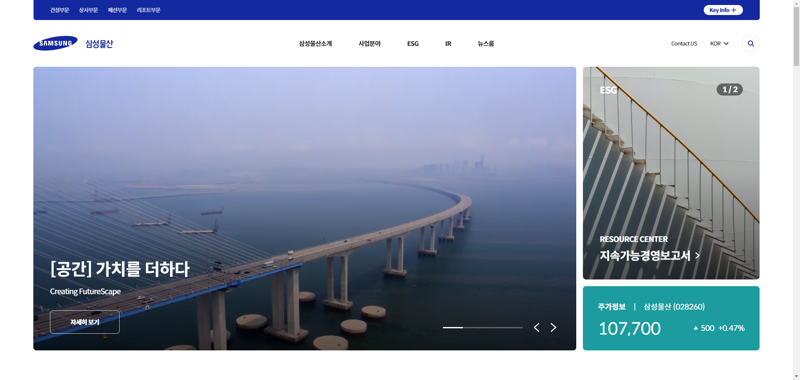Visit the 패션부문 link in top bar

[117, 10]
